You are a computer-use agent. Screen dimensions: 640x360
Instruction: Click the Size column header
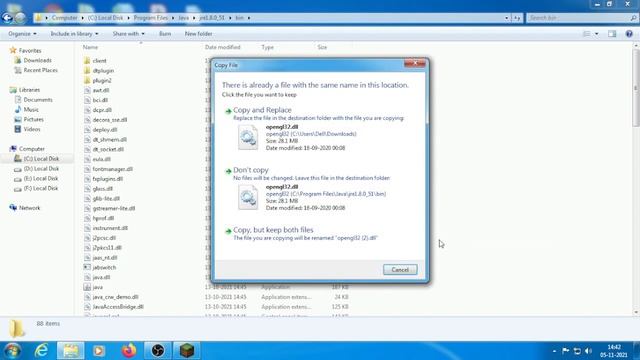coord(322,47)
